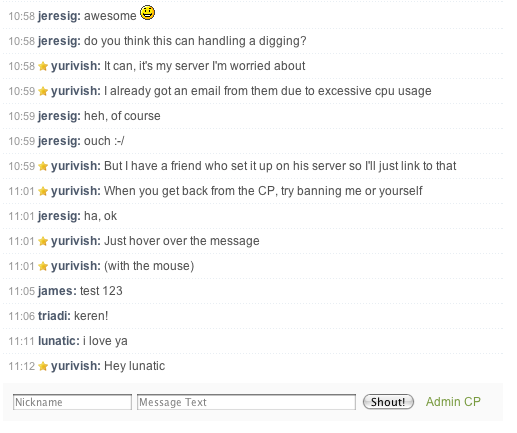
Task: Click the jeresig name on the "ha, ok" message
Action: click(59, 216)
